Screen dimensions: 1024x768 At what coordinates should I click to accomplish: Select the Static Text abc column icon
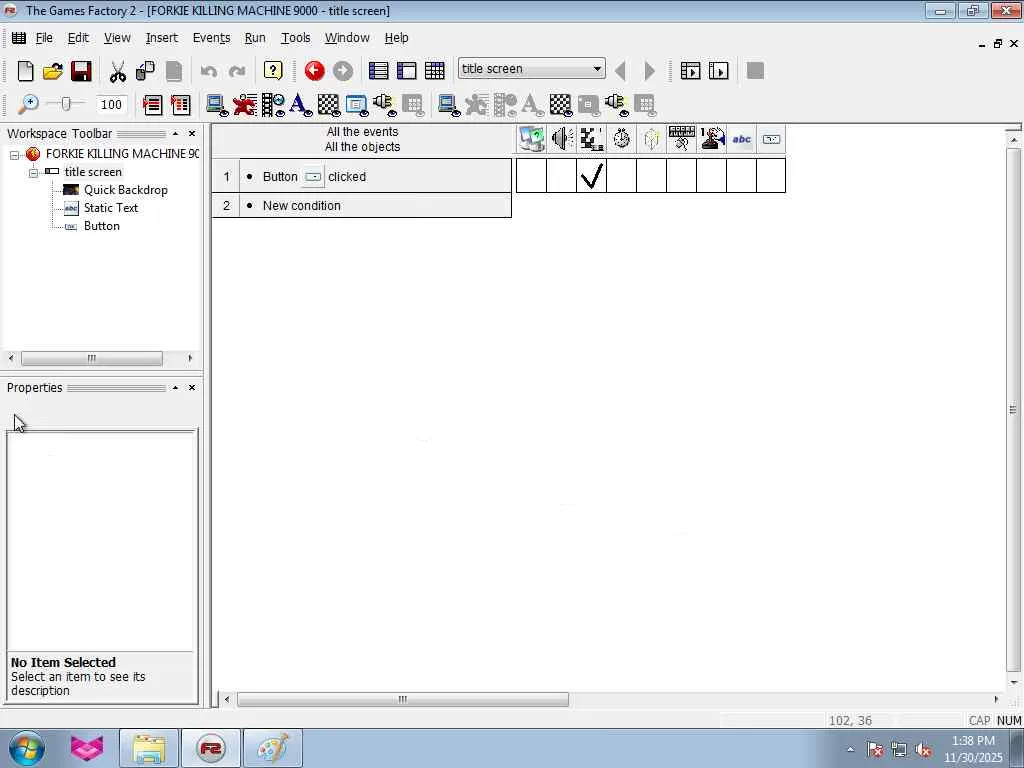pyautogui.click(x=742, y=139)
